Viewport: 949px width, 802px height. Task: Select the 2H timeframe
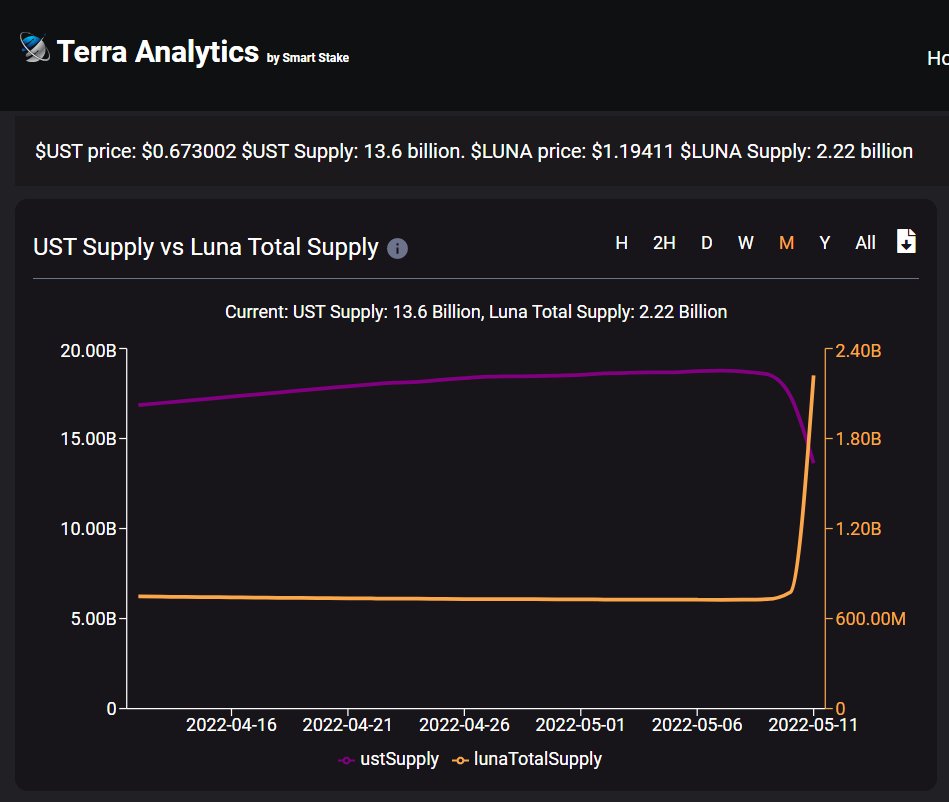(664, 243)
